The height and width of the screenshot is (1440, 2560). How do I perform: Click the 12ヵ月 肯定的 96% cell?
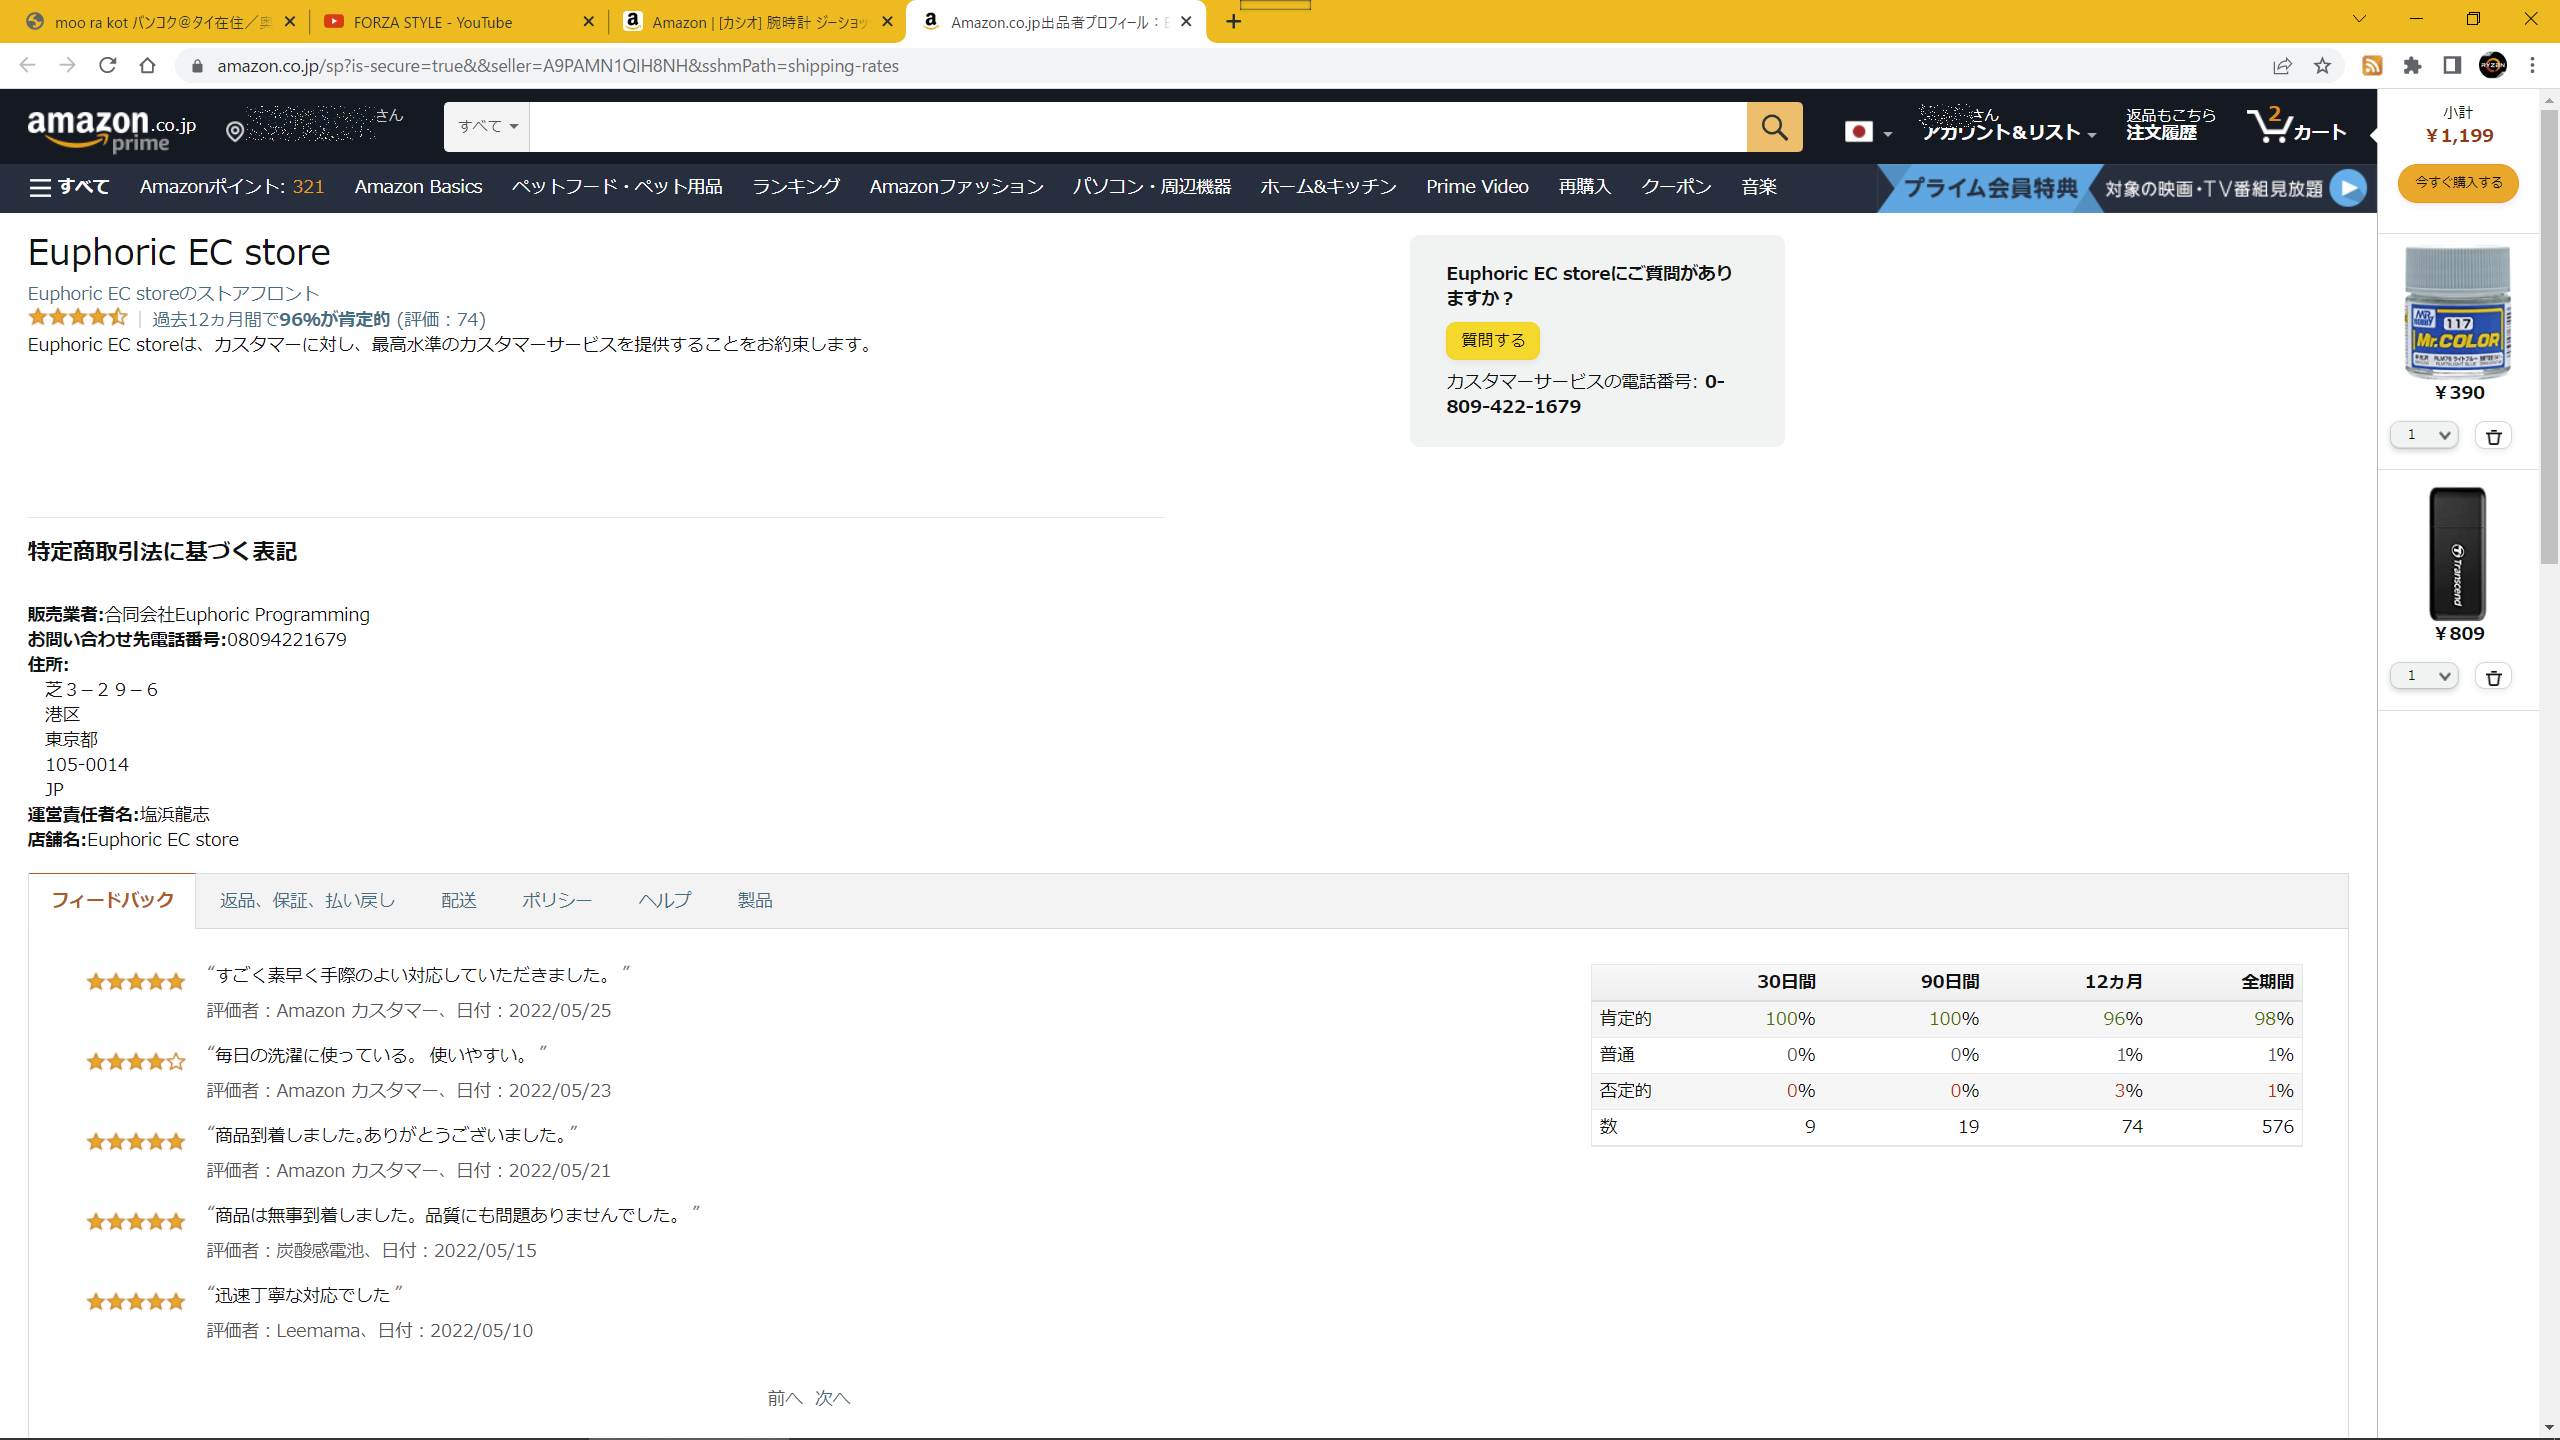pyautogui.click(x=2122, y=1019)
